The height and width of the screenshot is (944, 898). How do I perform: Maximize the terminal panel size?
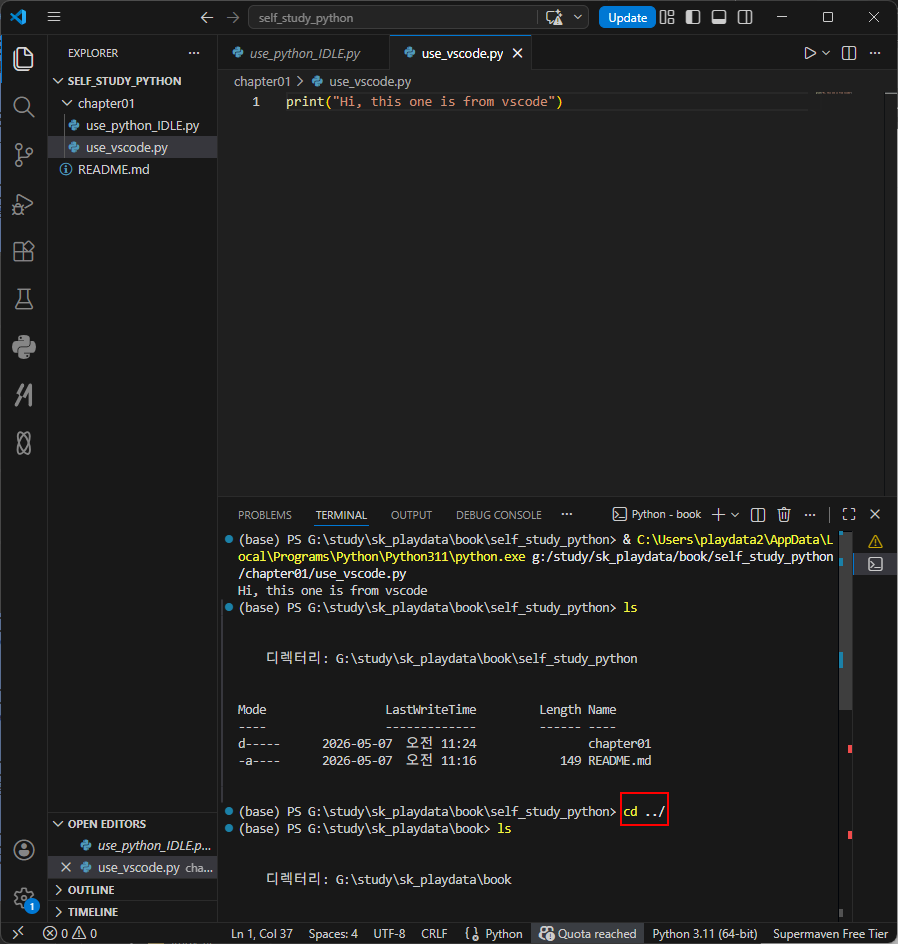(849, 514)
